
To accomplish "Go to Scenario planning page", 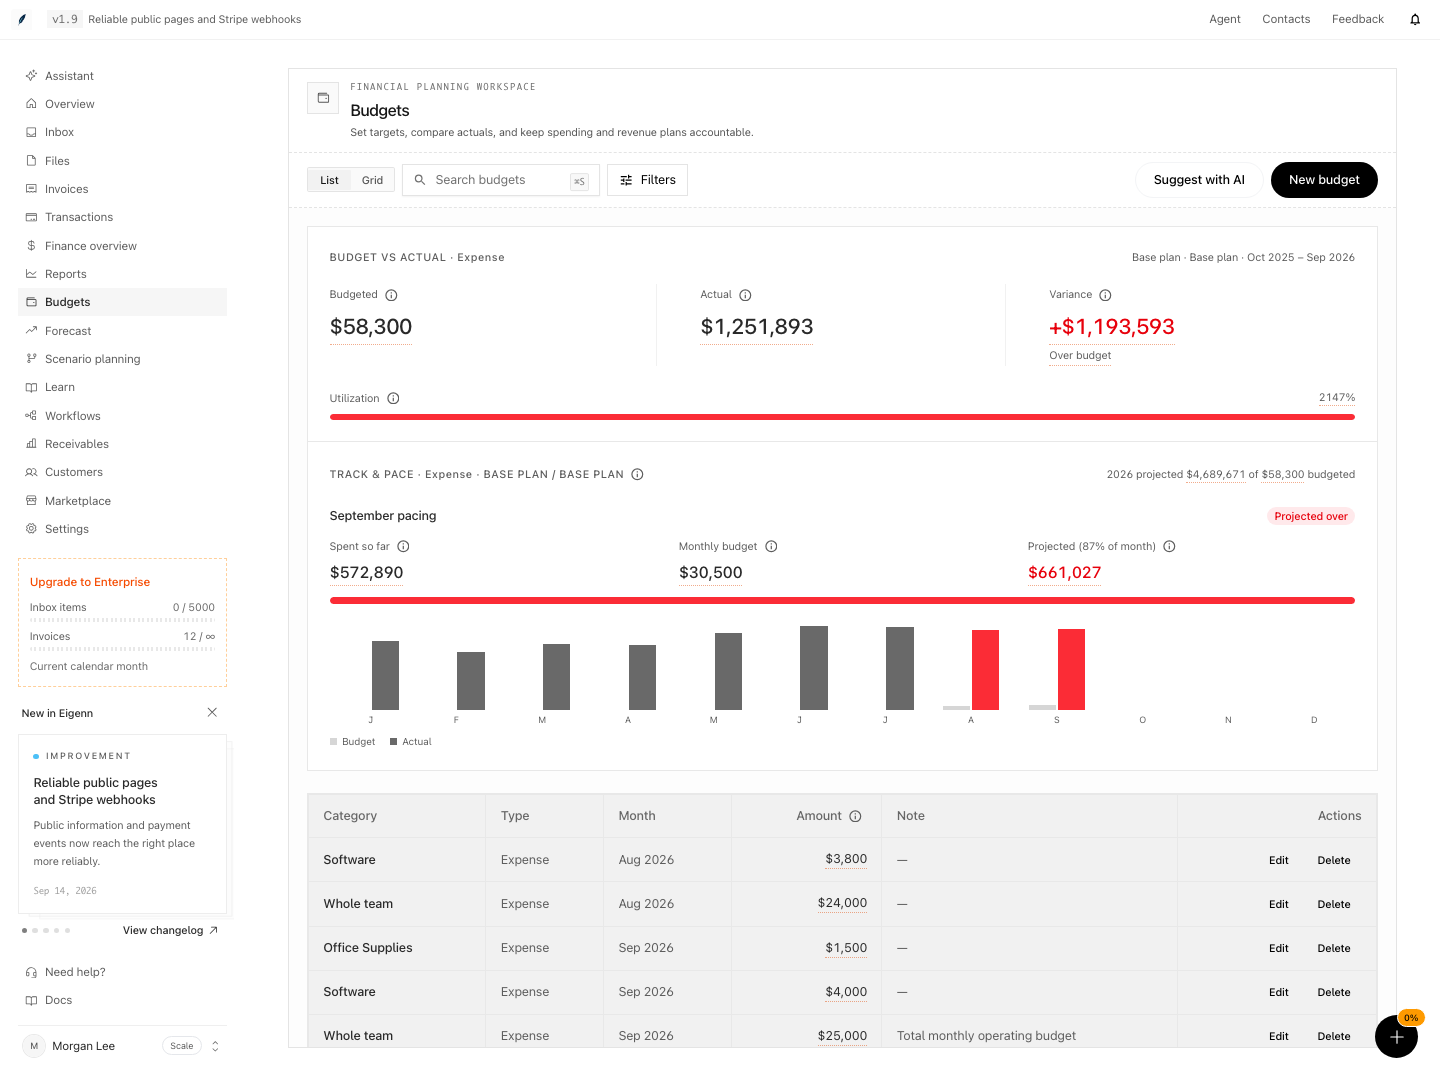I will click(122, 359).
